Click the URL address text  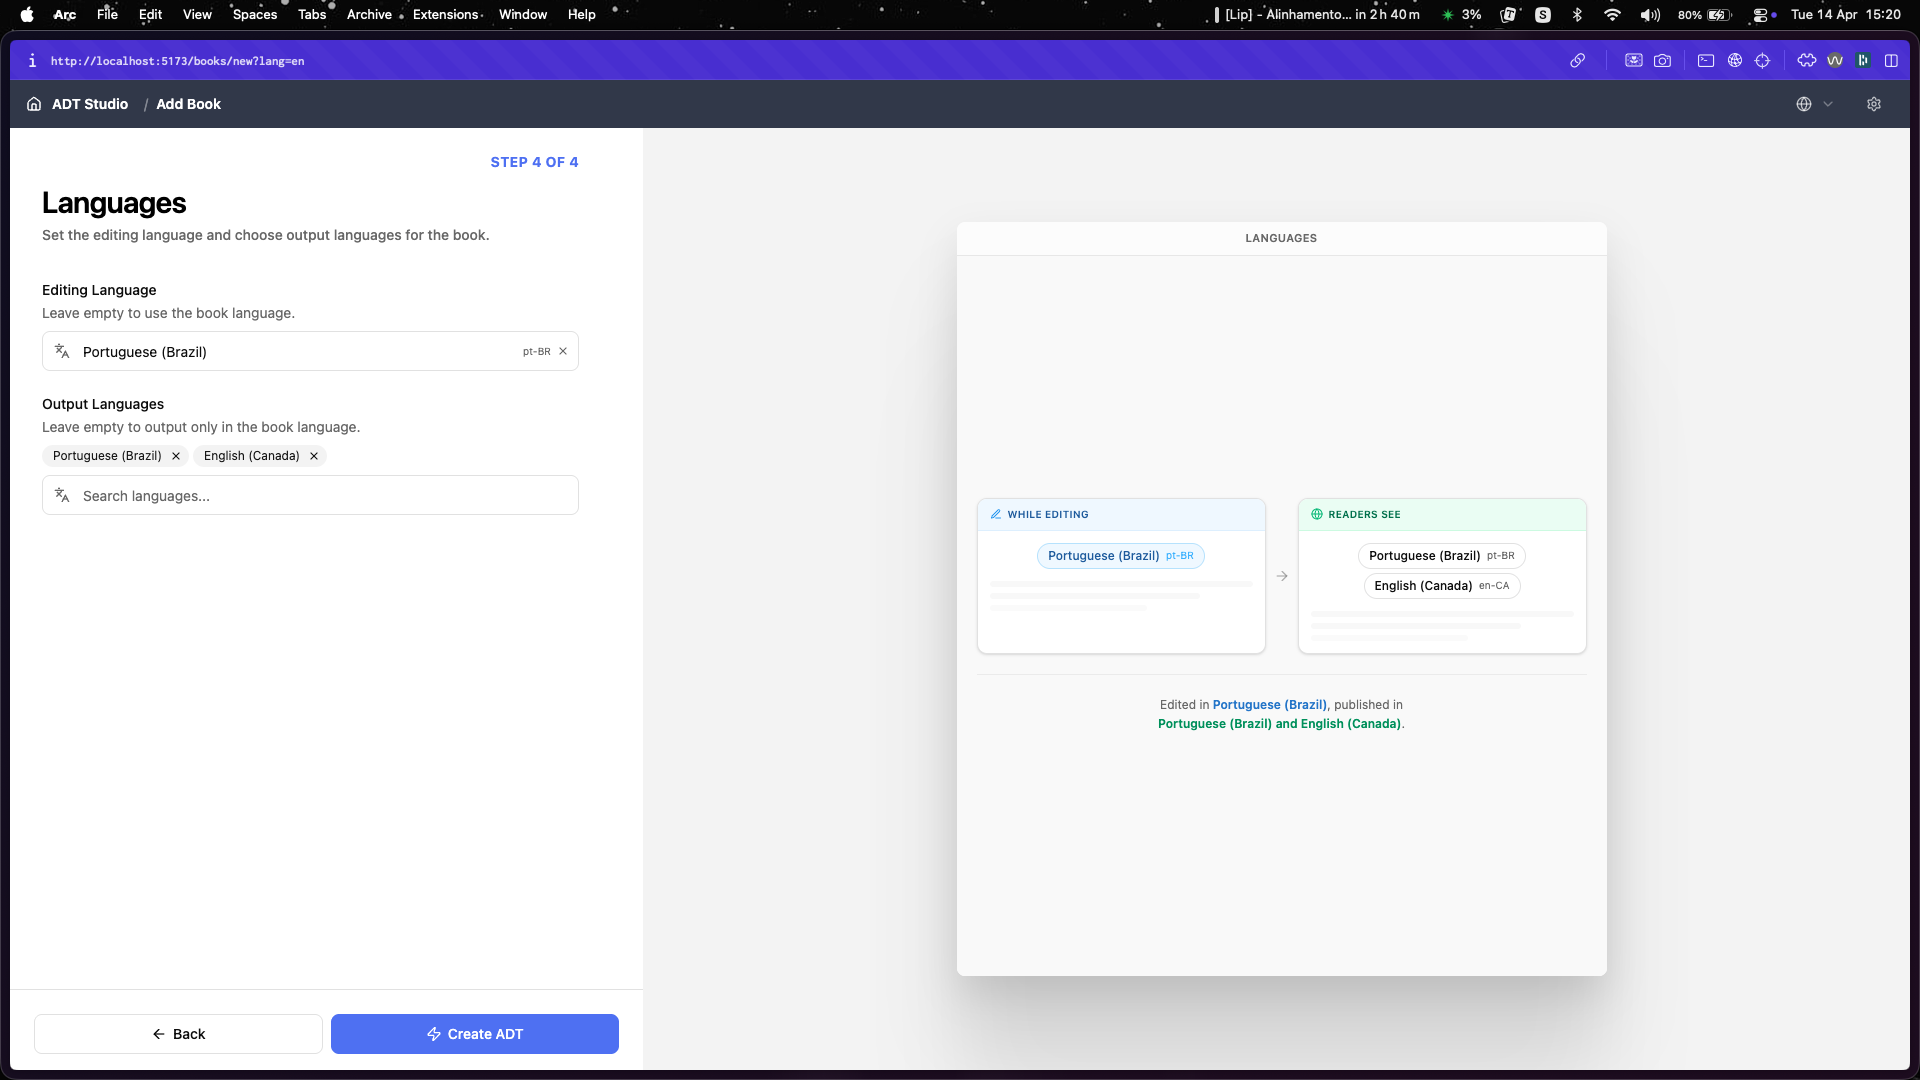click(177, 61)
